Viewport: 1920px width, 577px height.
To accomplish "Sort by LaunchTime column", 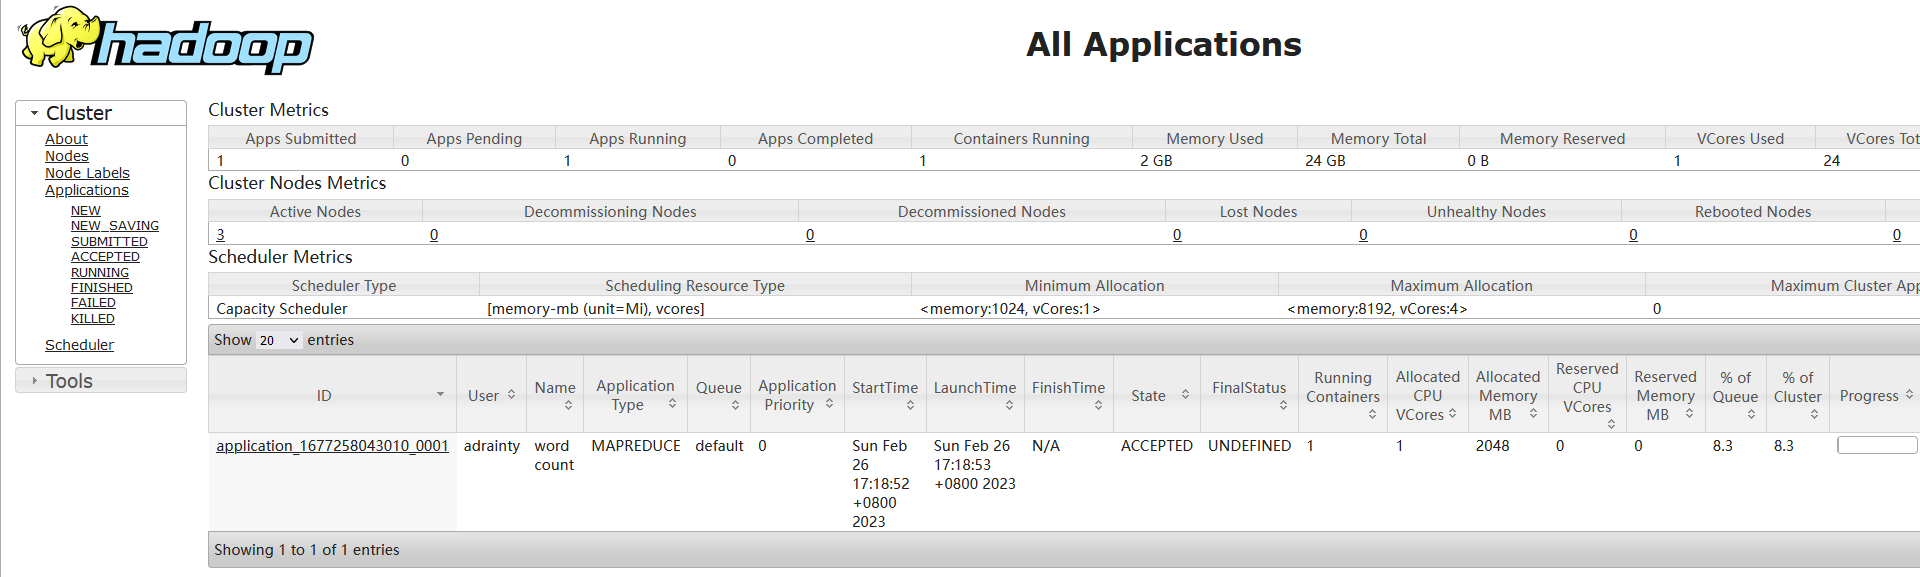I will (x=975, y=395).
